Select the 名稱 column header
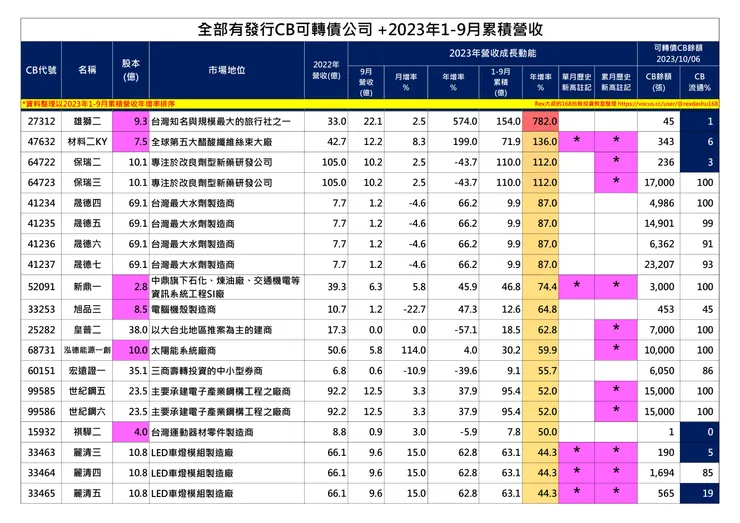This screenshot has height=523, width=740. tap(87, 70)
